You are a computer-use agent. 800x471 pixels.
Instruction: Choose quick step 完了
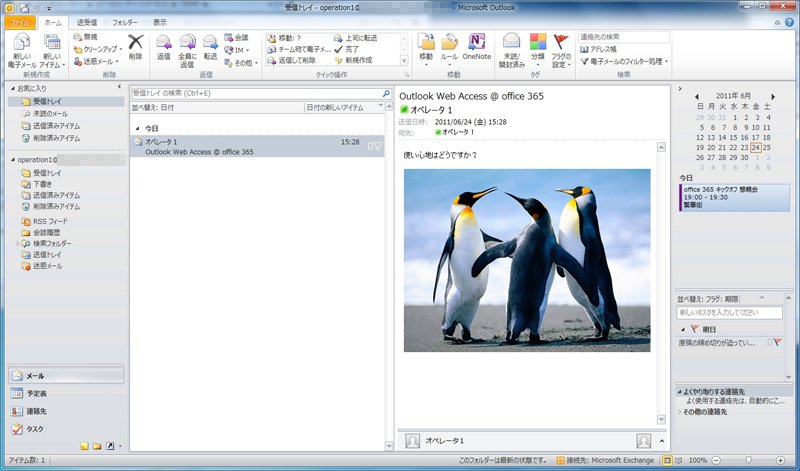point(346,49)
